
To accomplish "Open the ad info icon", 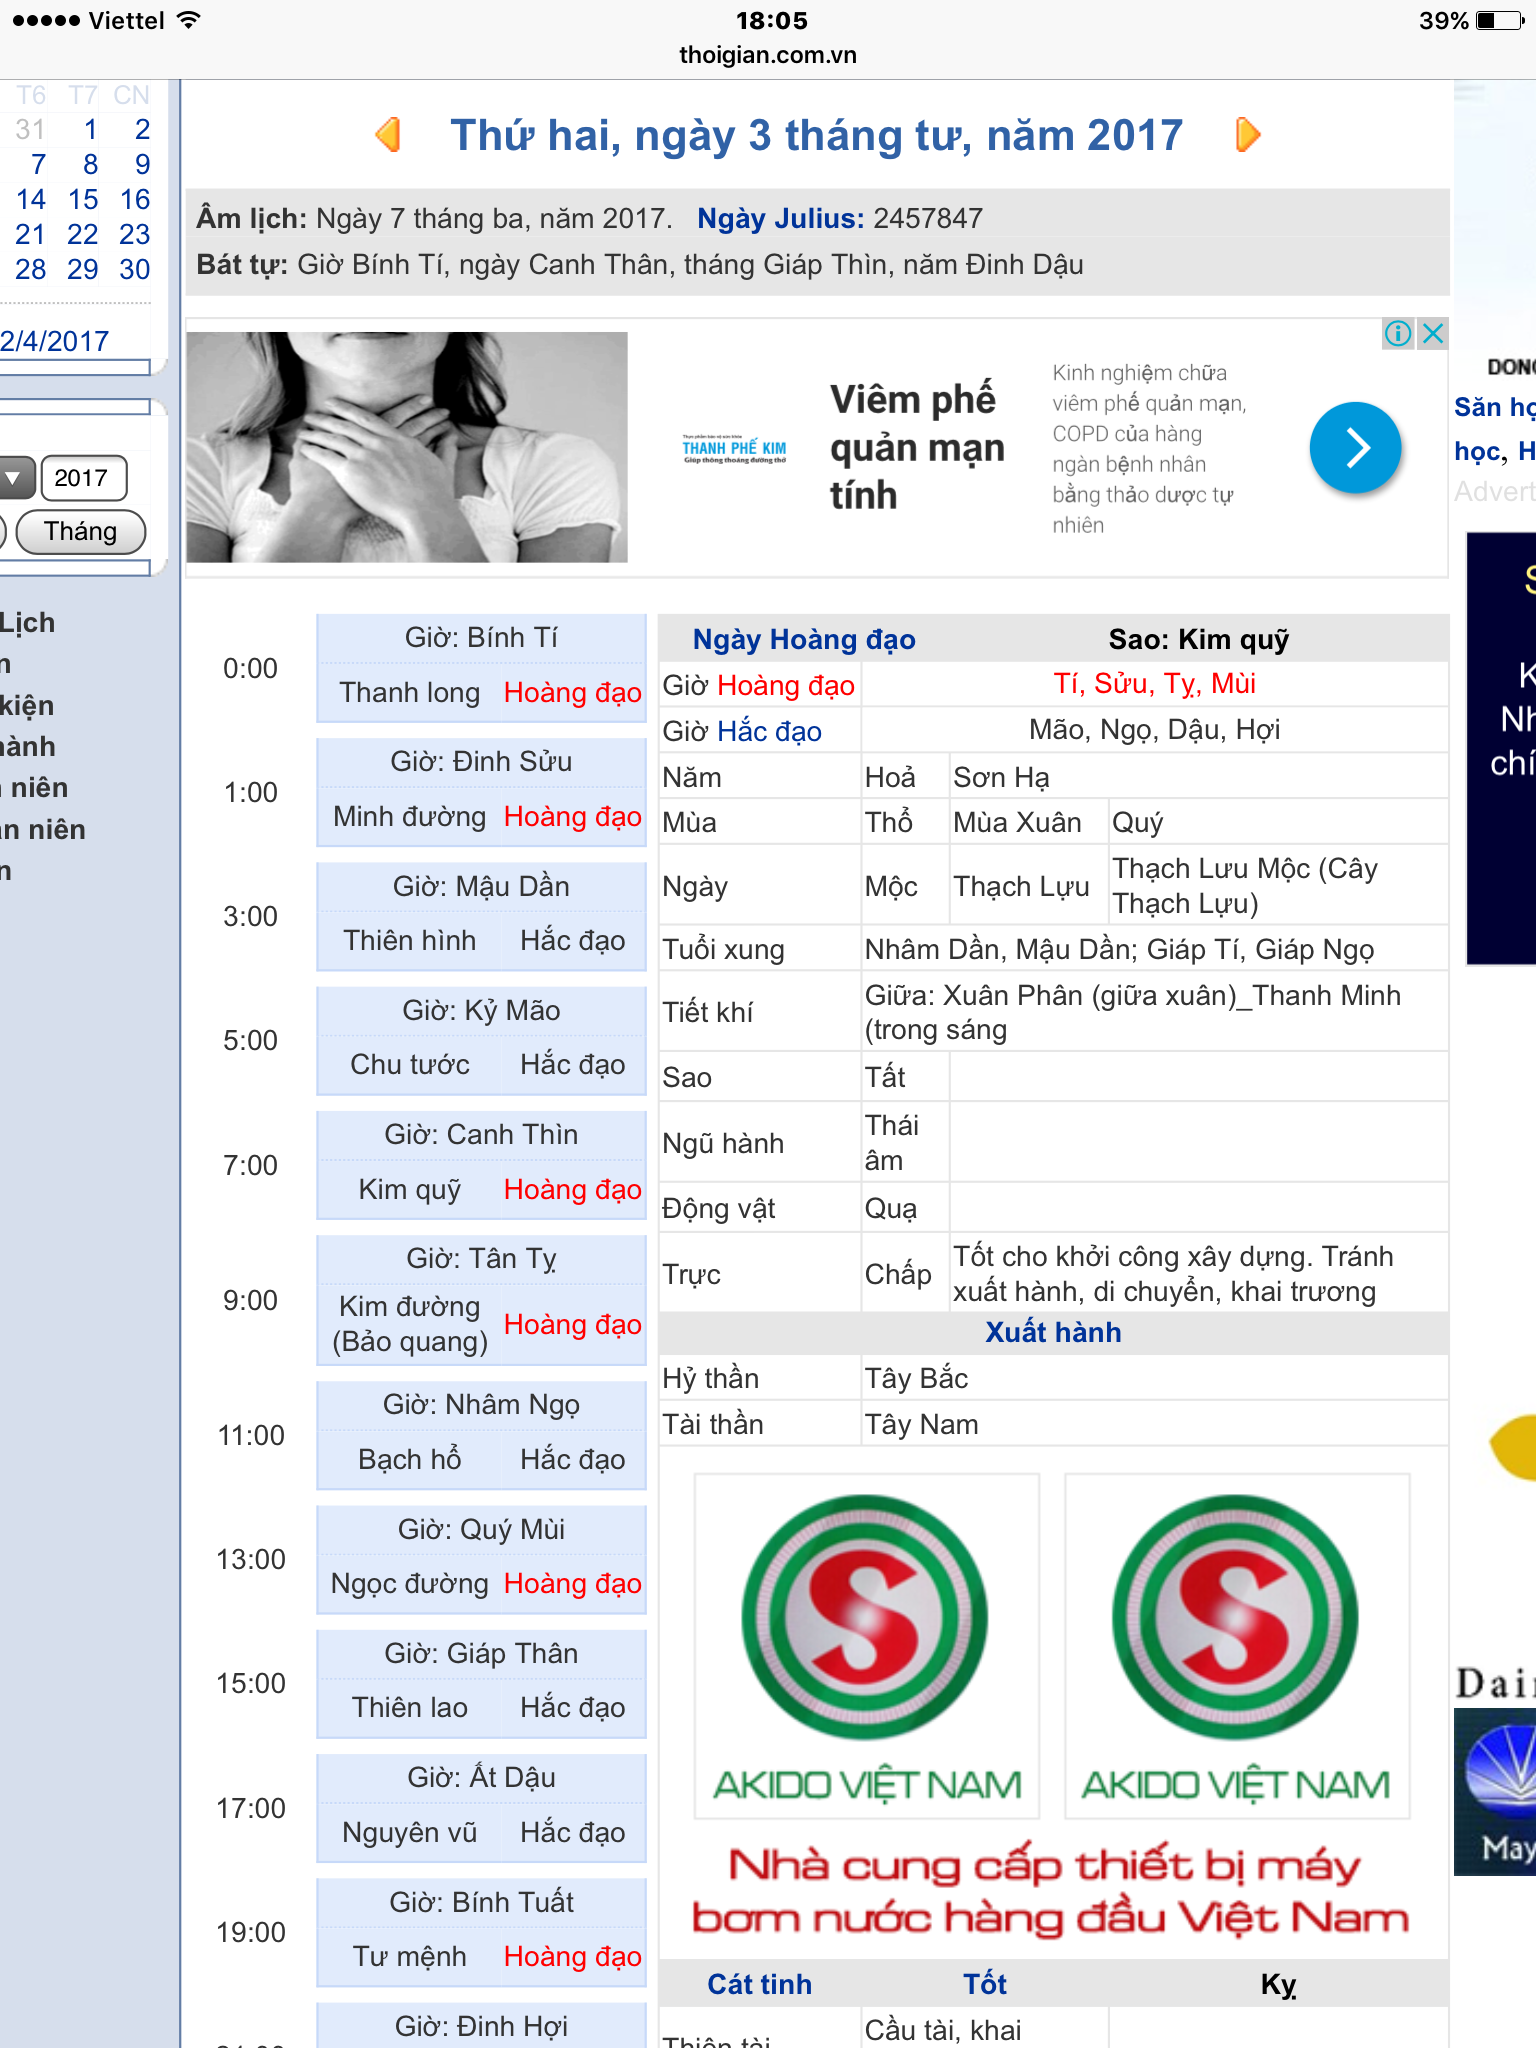I will (1397, 333).
